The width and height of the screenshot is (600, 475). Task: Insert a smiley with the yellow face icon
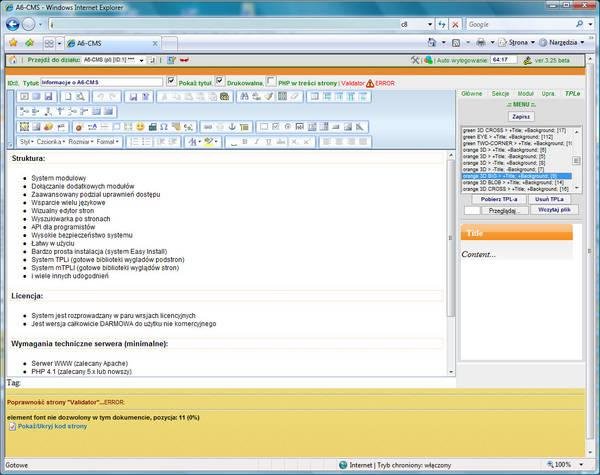pos(140,127)
